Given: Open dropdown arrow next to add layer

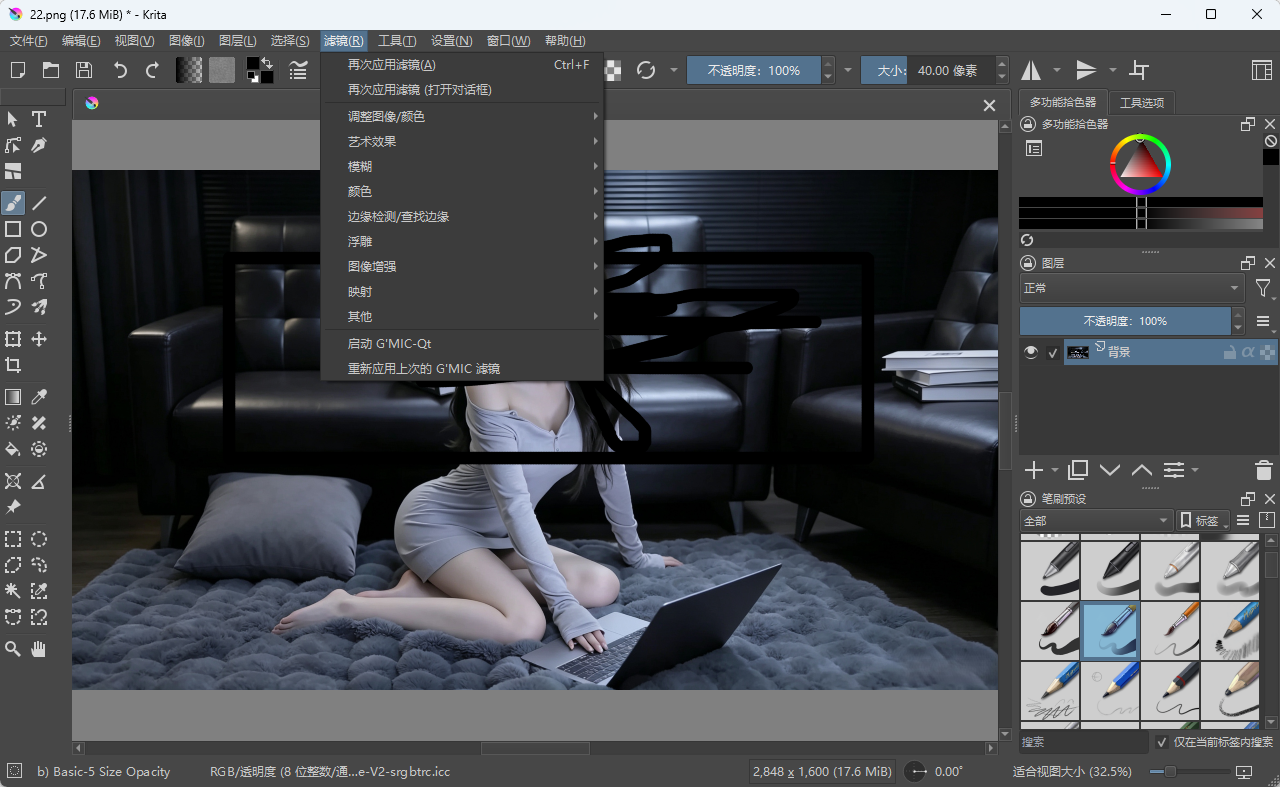Looking at the screenshot, I should click(1055, 470).
